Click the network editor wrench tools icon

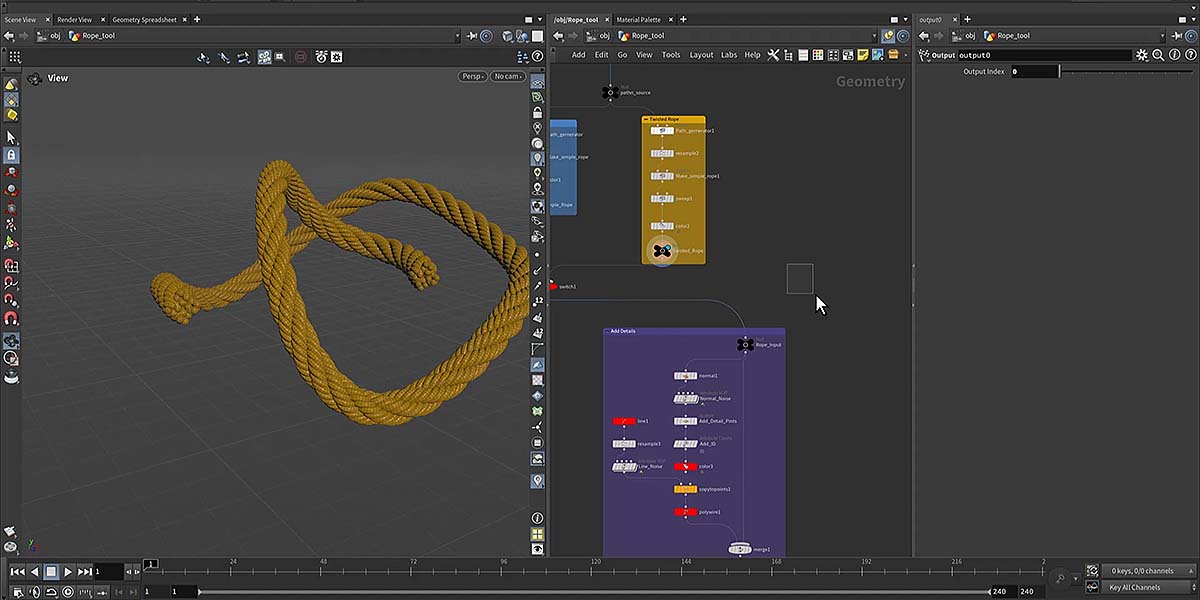click(x=773, y=55)
